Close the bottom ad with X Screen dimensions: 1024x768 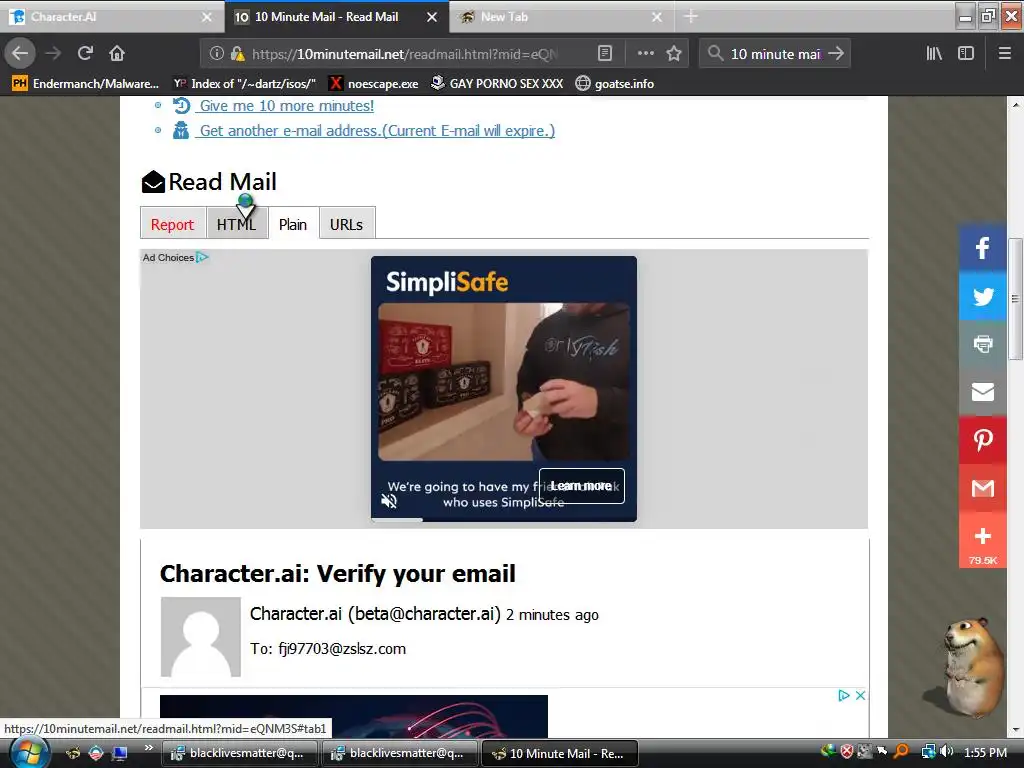coord(861,696)
